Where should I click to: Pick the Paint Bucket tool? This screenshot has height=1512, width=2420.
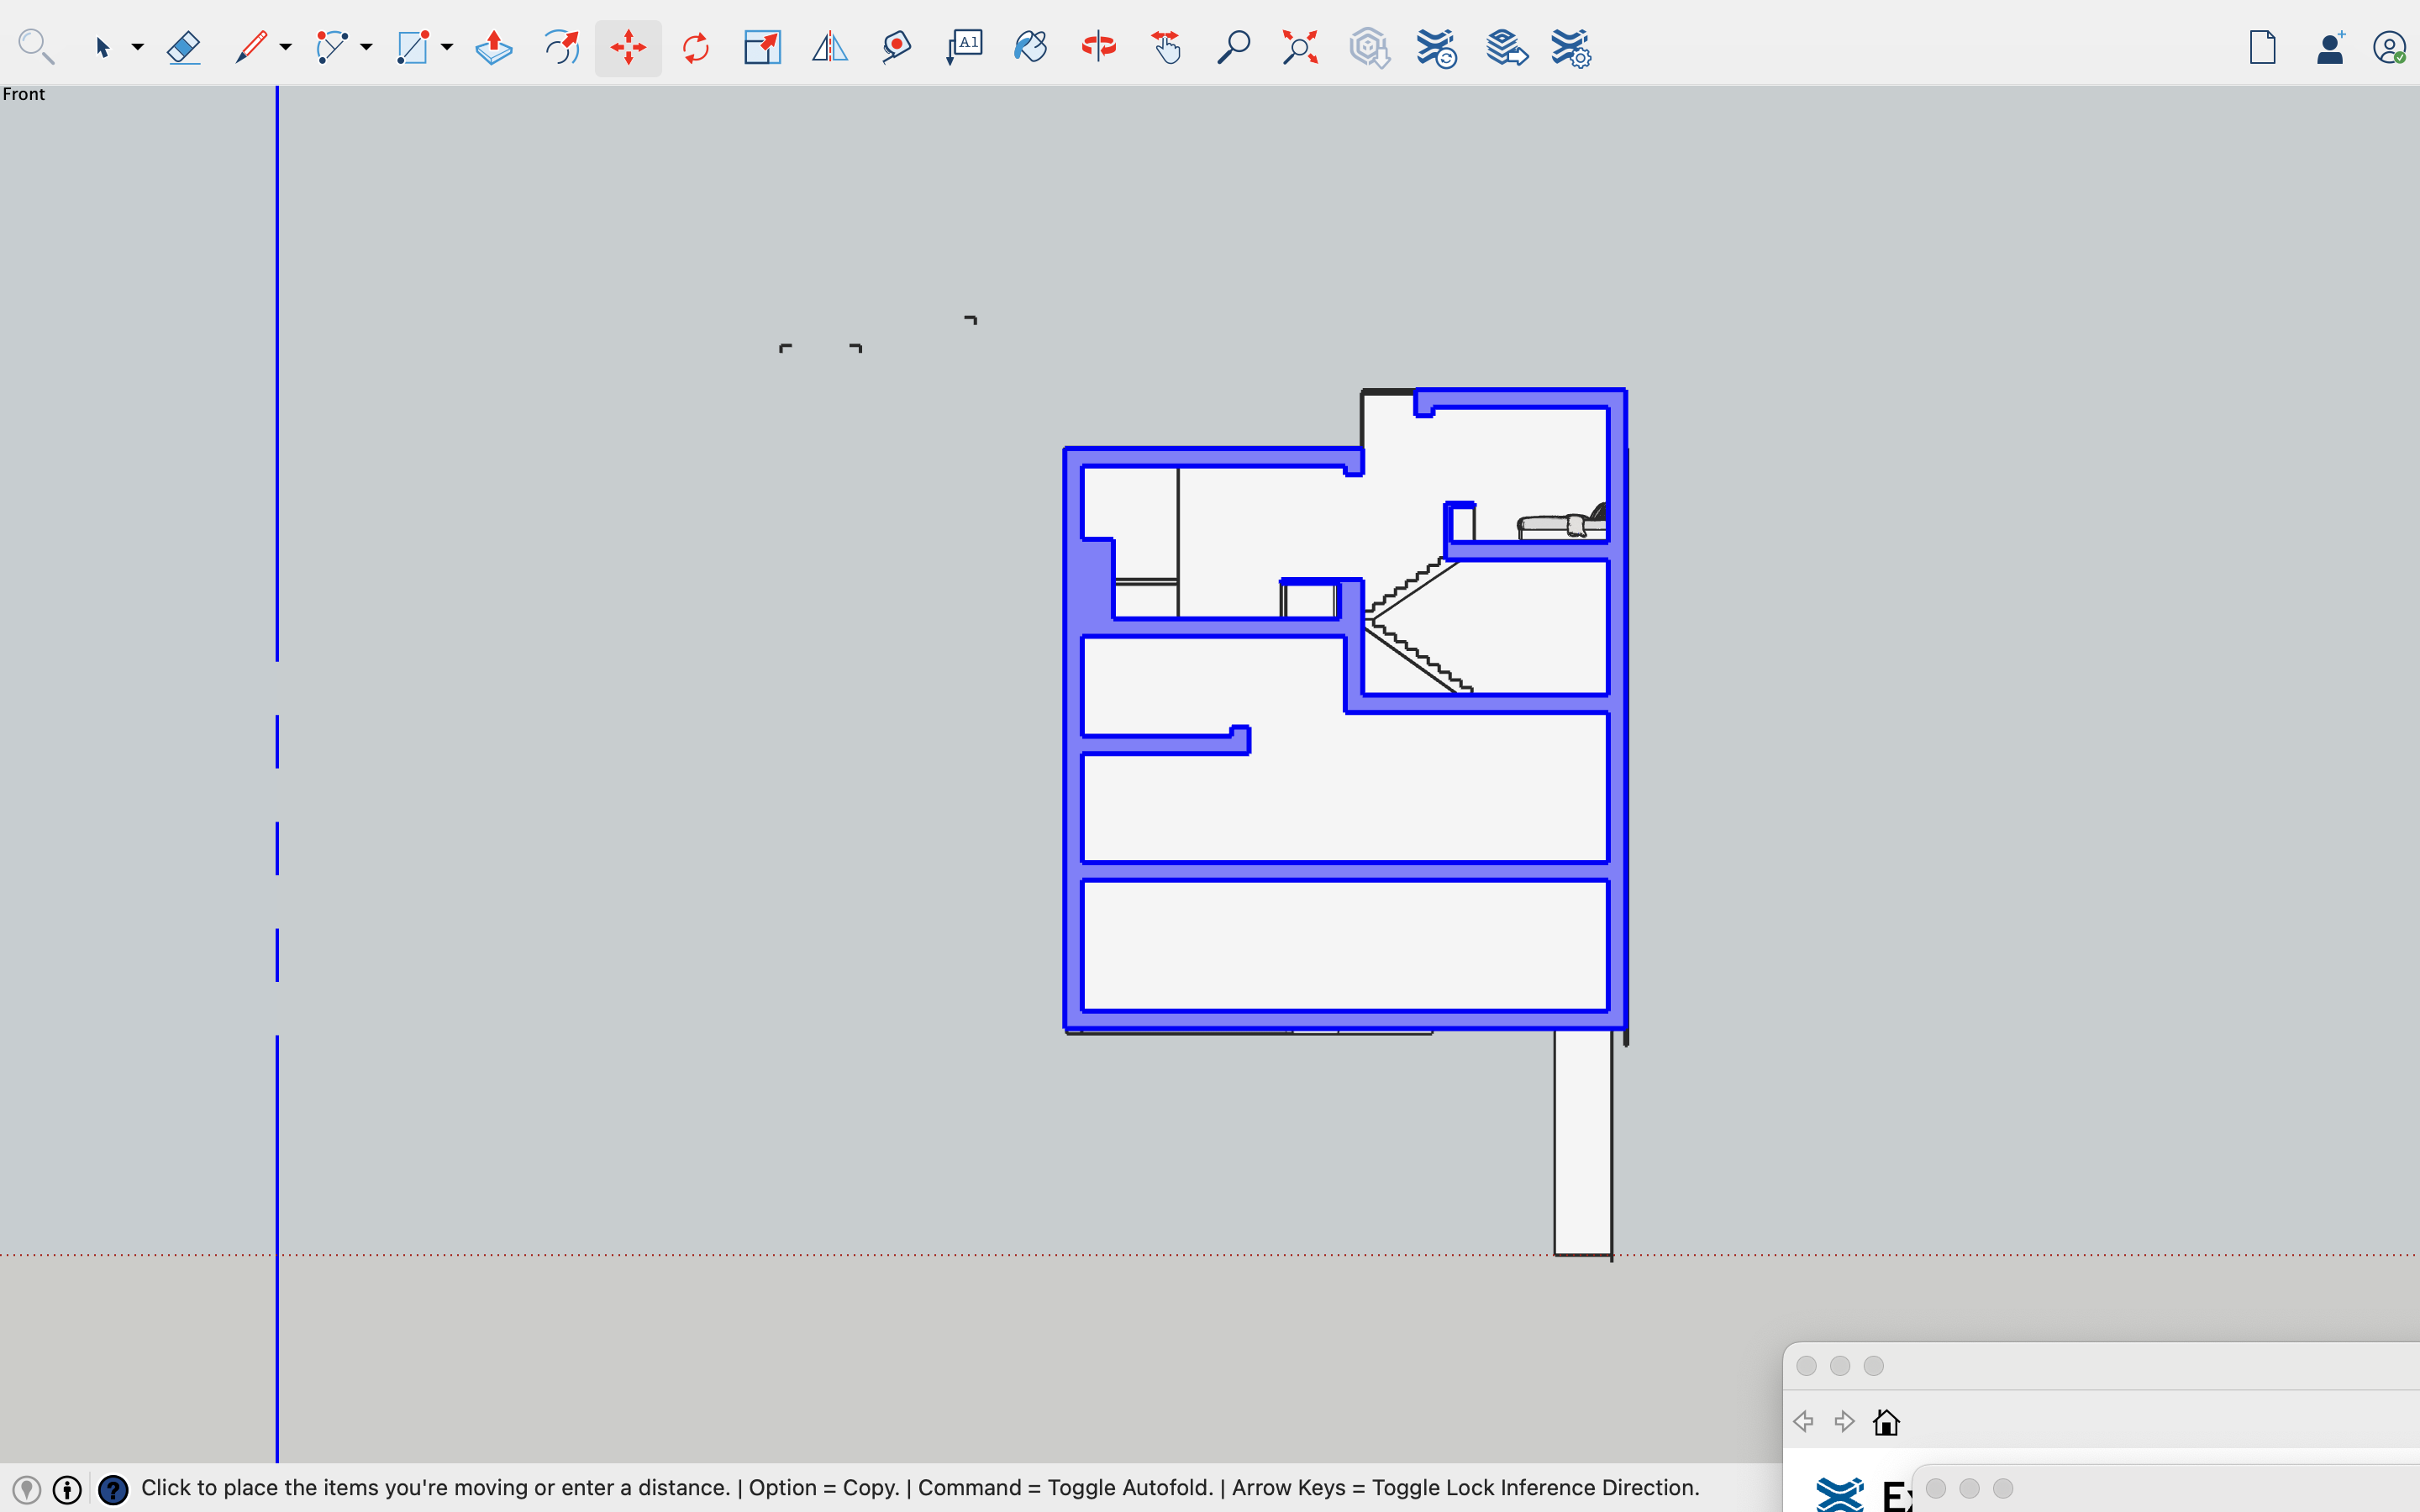click(1031, 47)
